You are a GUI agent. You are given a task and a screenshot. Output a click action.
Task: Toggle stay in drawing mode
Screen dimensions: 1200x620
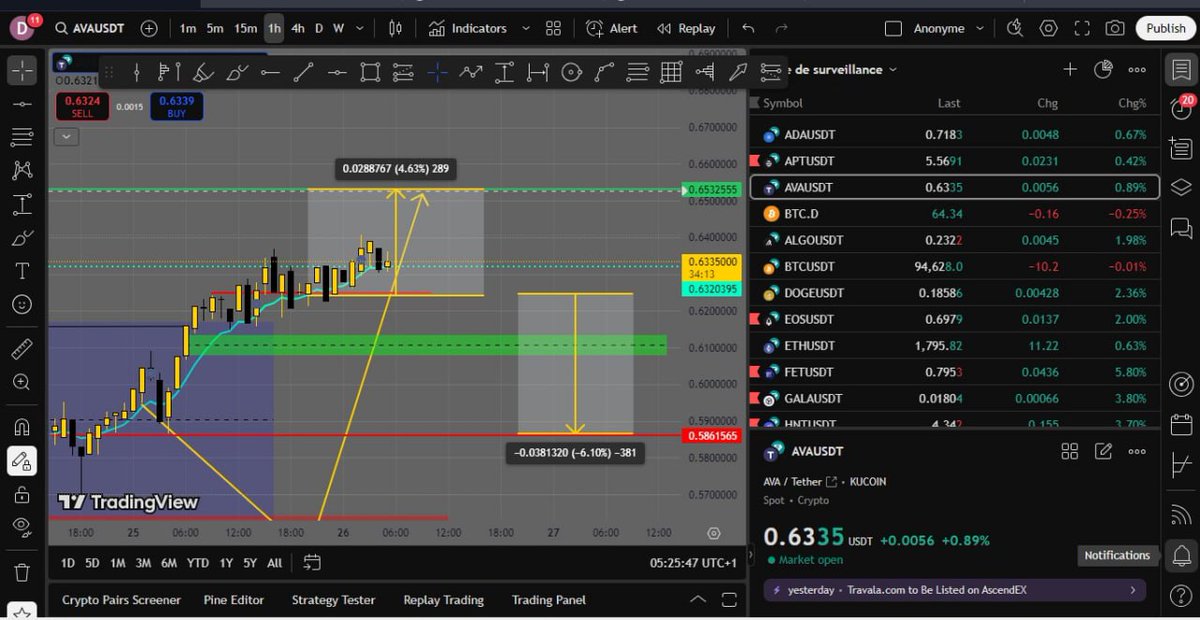(22, 460)
